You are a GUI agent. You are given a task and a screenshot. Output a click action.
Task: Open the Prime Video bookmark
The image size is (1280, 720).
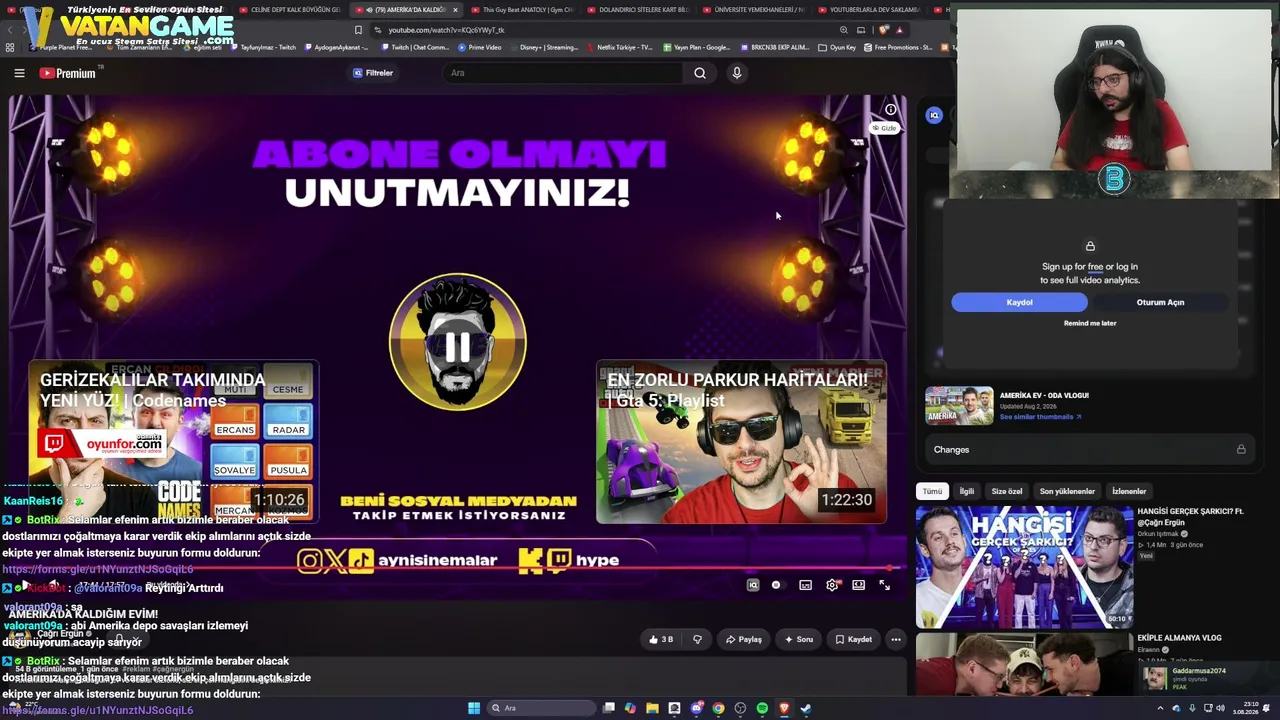pyautogui.click(x=482, y=47)
